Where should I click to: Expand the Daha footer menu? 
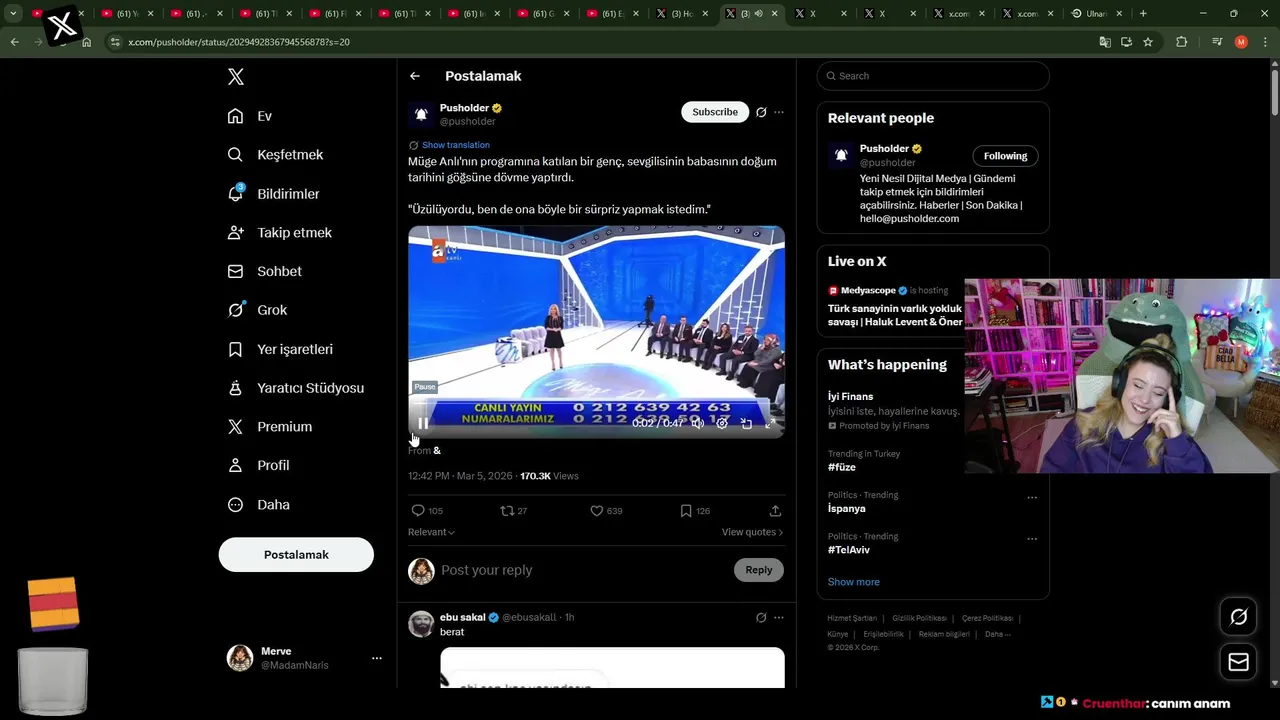click(997, 634)
